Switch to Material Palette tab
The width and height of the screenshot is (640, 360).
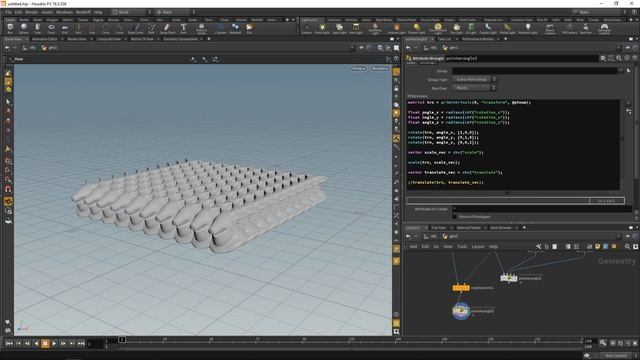click(x=469, y=228)
